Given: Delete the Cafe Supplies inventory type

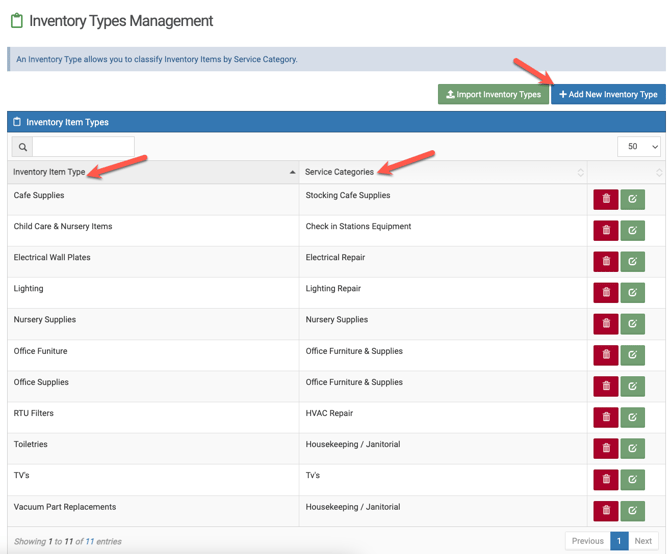Looking at the screenshot, I should [x=605, y=199].
